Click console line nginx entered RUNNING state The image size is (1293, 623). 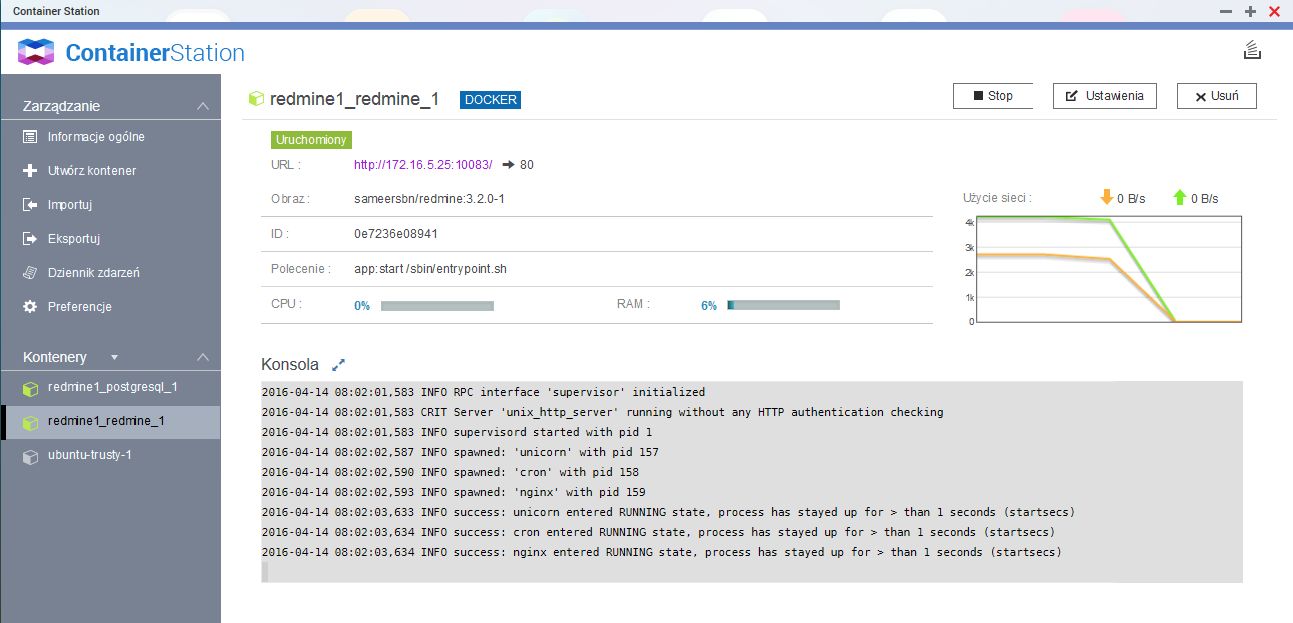(661, 552)
